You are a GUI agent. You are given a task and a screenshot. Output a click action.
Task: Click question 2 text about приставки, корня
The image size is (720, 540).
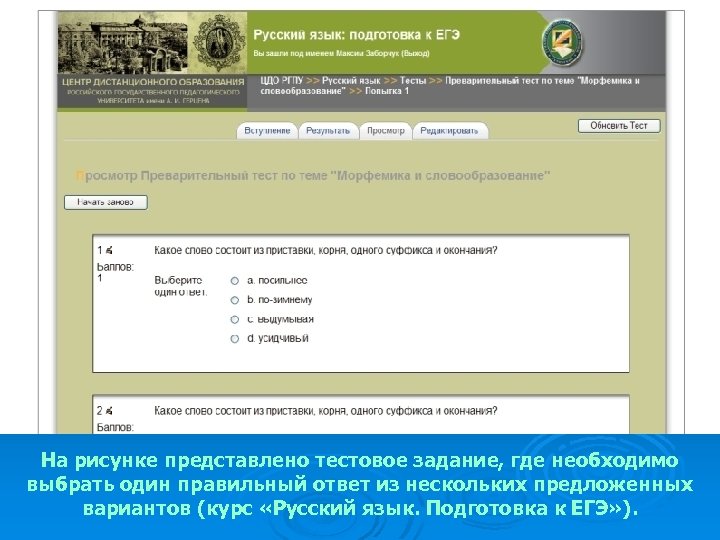pos(326,411)
